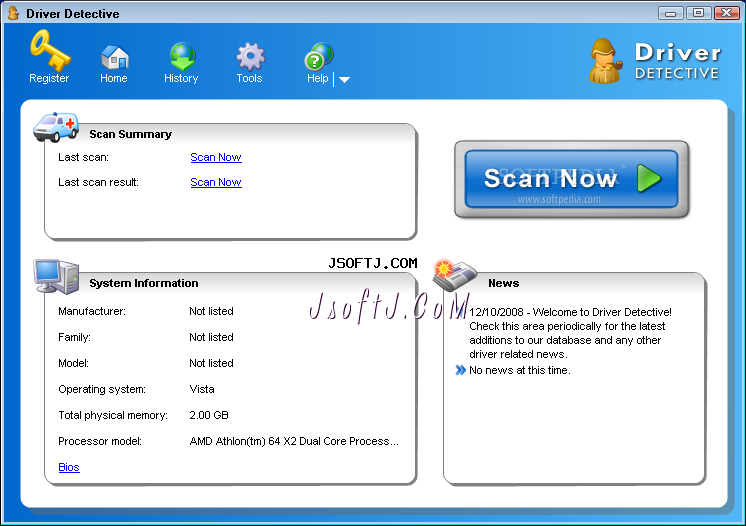The image size is (746, 526).
Task: Select the 'System Information' heading
Action: point(144,283)
